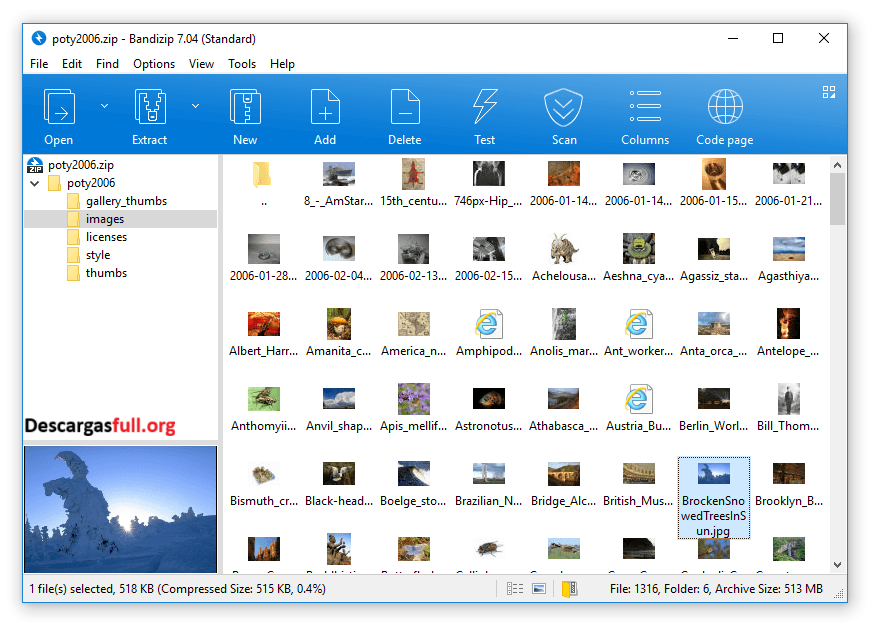Screen dimensions: 882x628
Task: Open the dropdown arrow next to Extract
Action: tap(195, 104)
